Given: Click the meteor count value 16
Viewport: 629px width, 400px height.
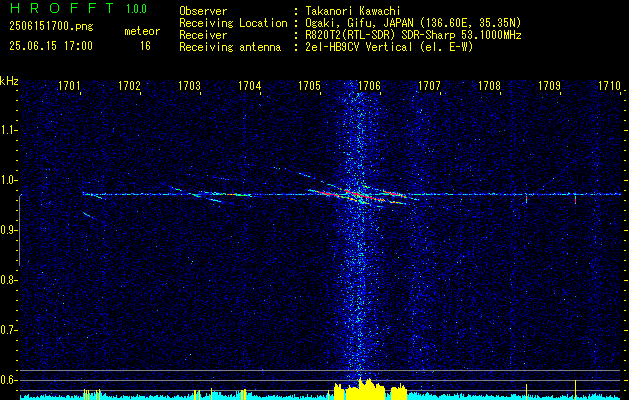Looking at the screenshot, I should coord(145,46).
